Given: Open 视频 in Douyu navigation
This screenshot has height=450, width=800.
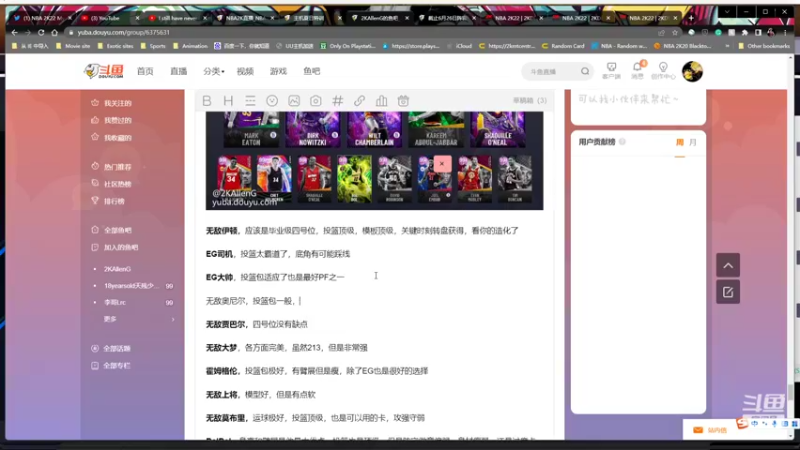Looking at the screenshot, I should point(245,71).
